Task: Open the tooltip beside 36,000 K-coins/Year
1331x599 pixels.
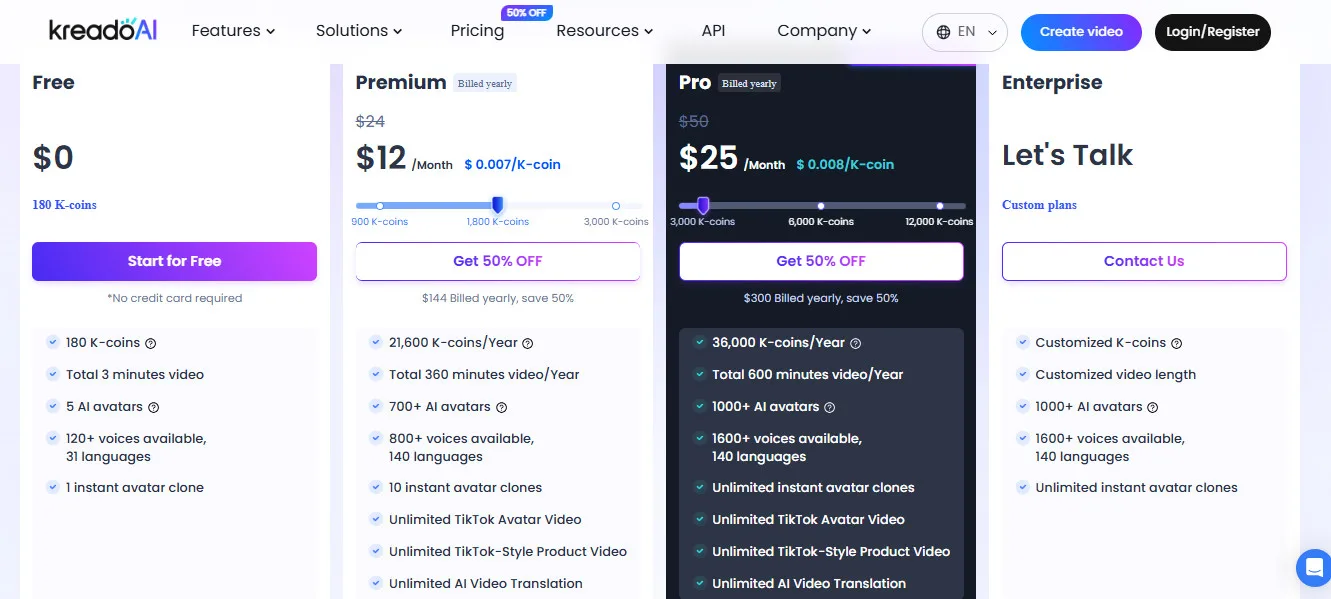Action: click(x=855, y=343)
